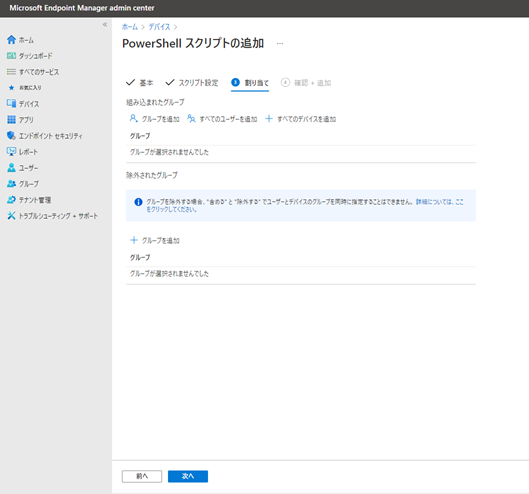
Task: Open ダッシュボード menu item
Action: 35,56
